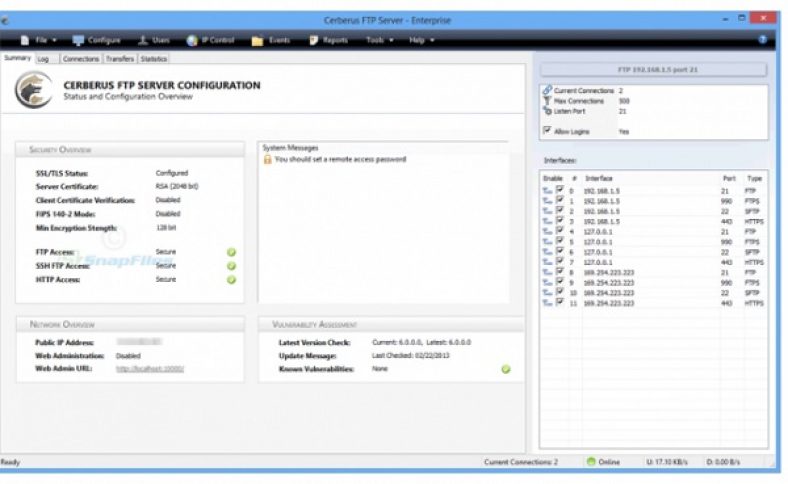This screenshot has height=484, width=788.
Task: Click the network icon of interface 9 row
Action: (x=547, y=282)
